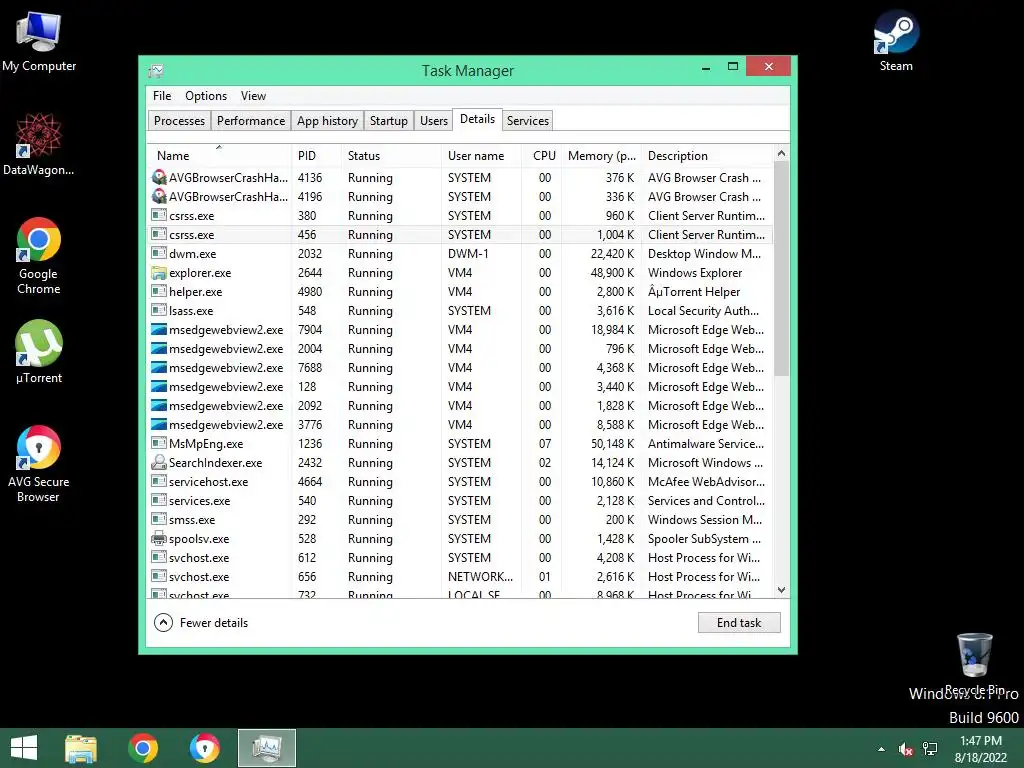Open File Explorer from the taskbar

click(x=81, y=748)
